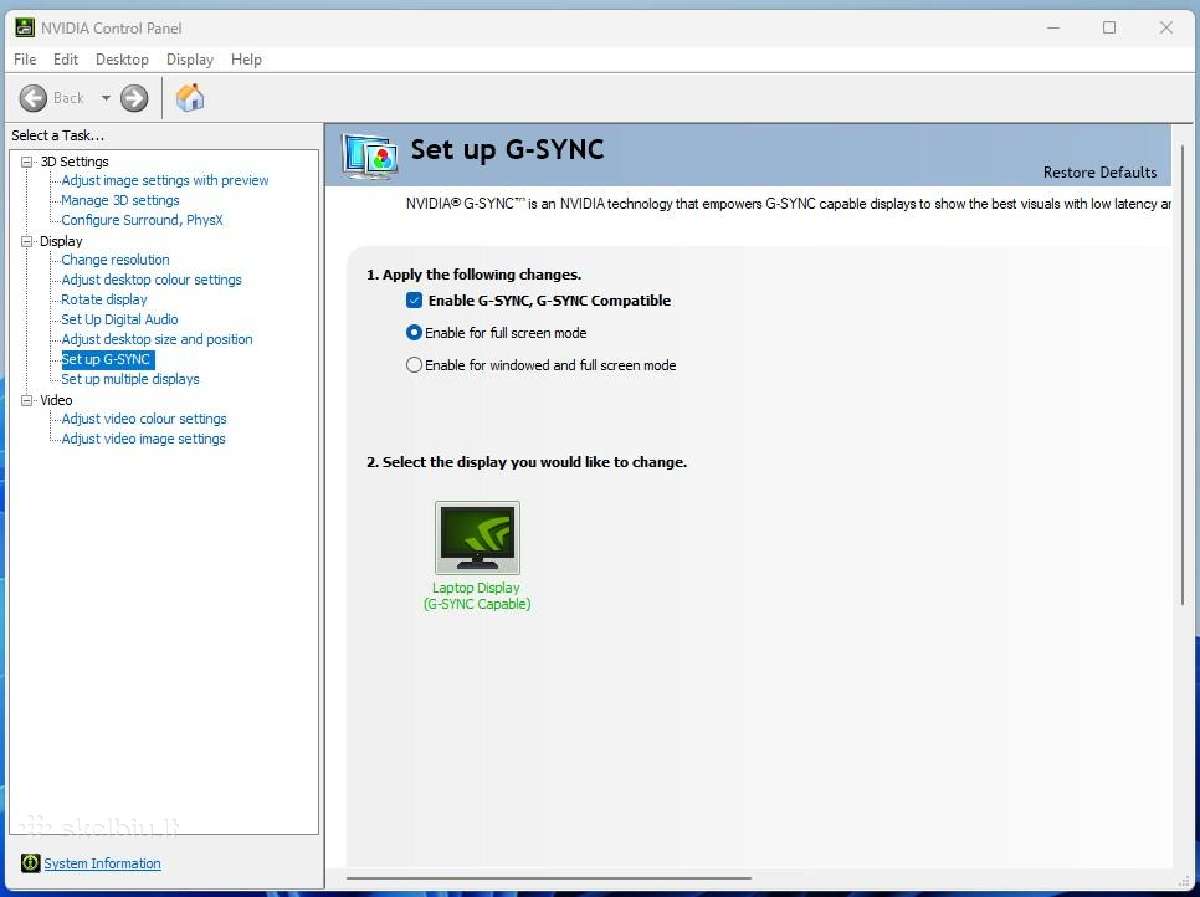Click the 3D Settings category label
This screenshot has width=1200, height=897.
(x=74, y=161)
